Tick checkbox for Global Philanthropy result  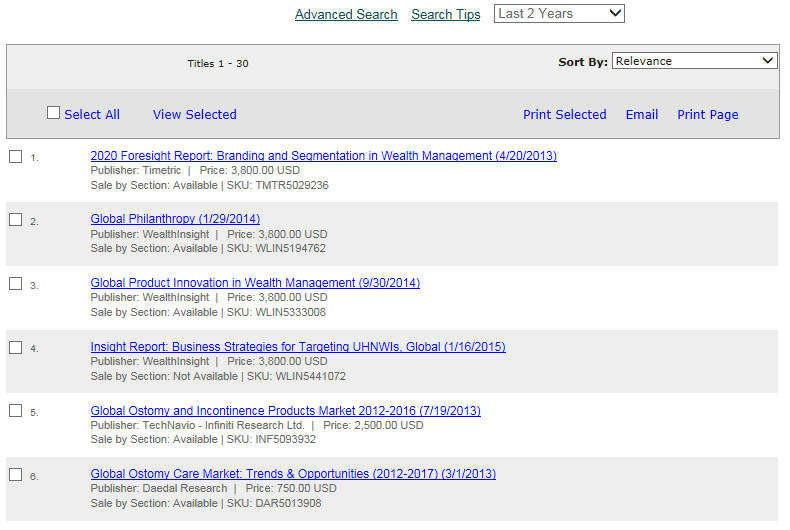(x=15, y=220)
